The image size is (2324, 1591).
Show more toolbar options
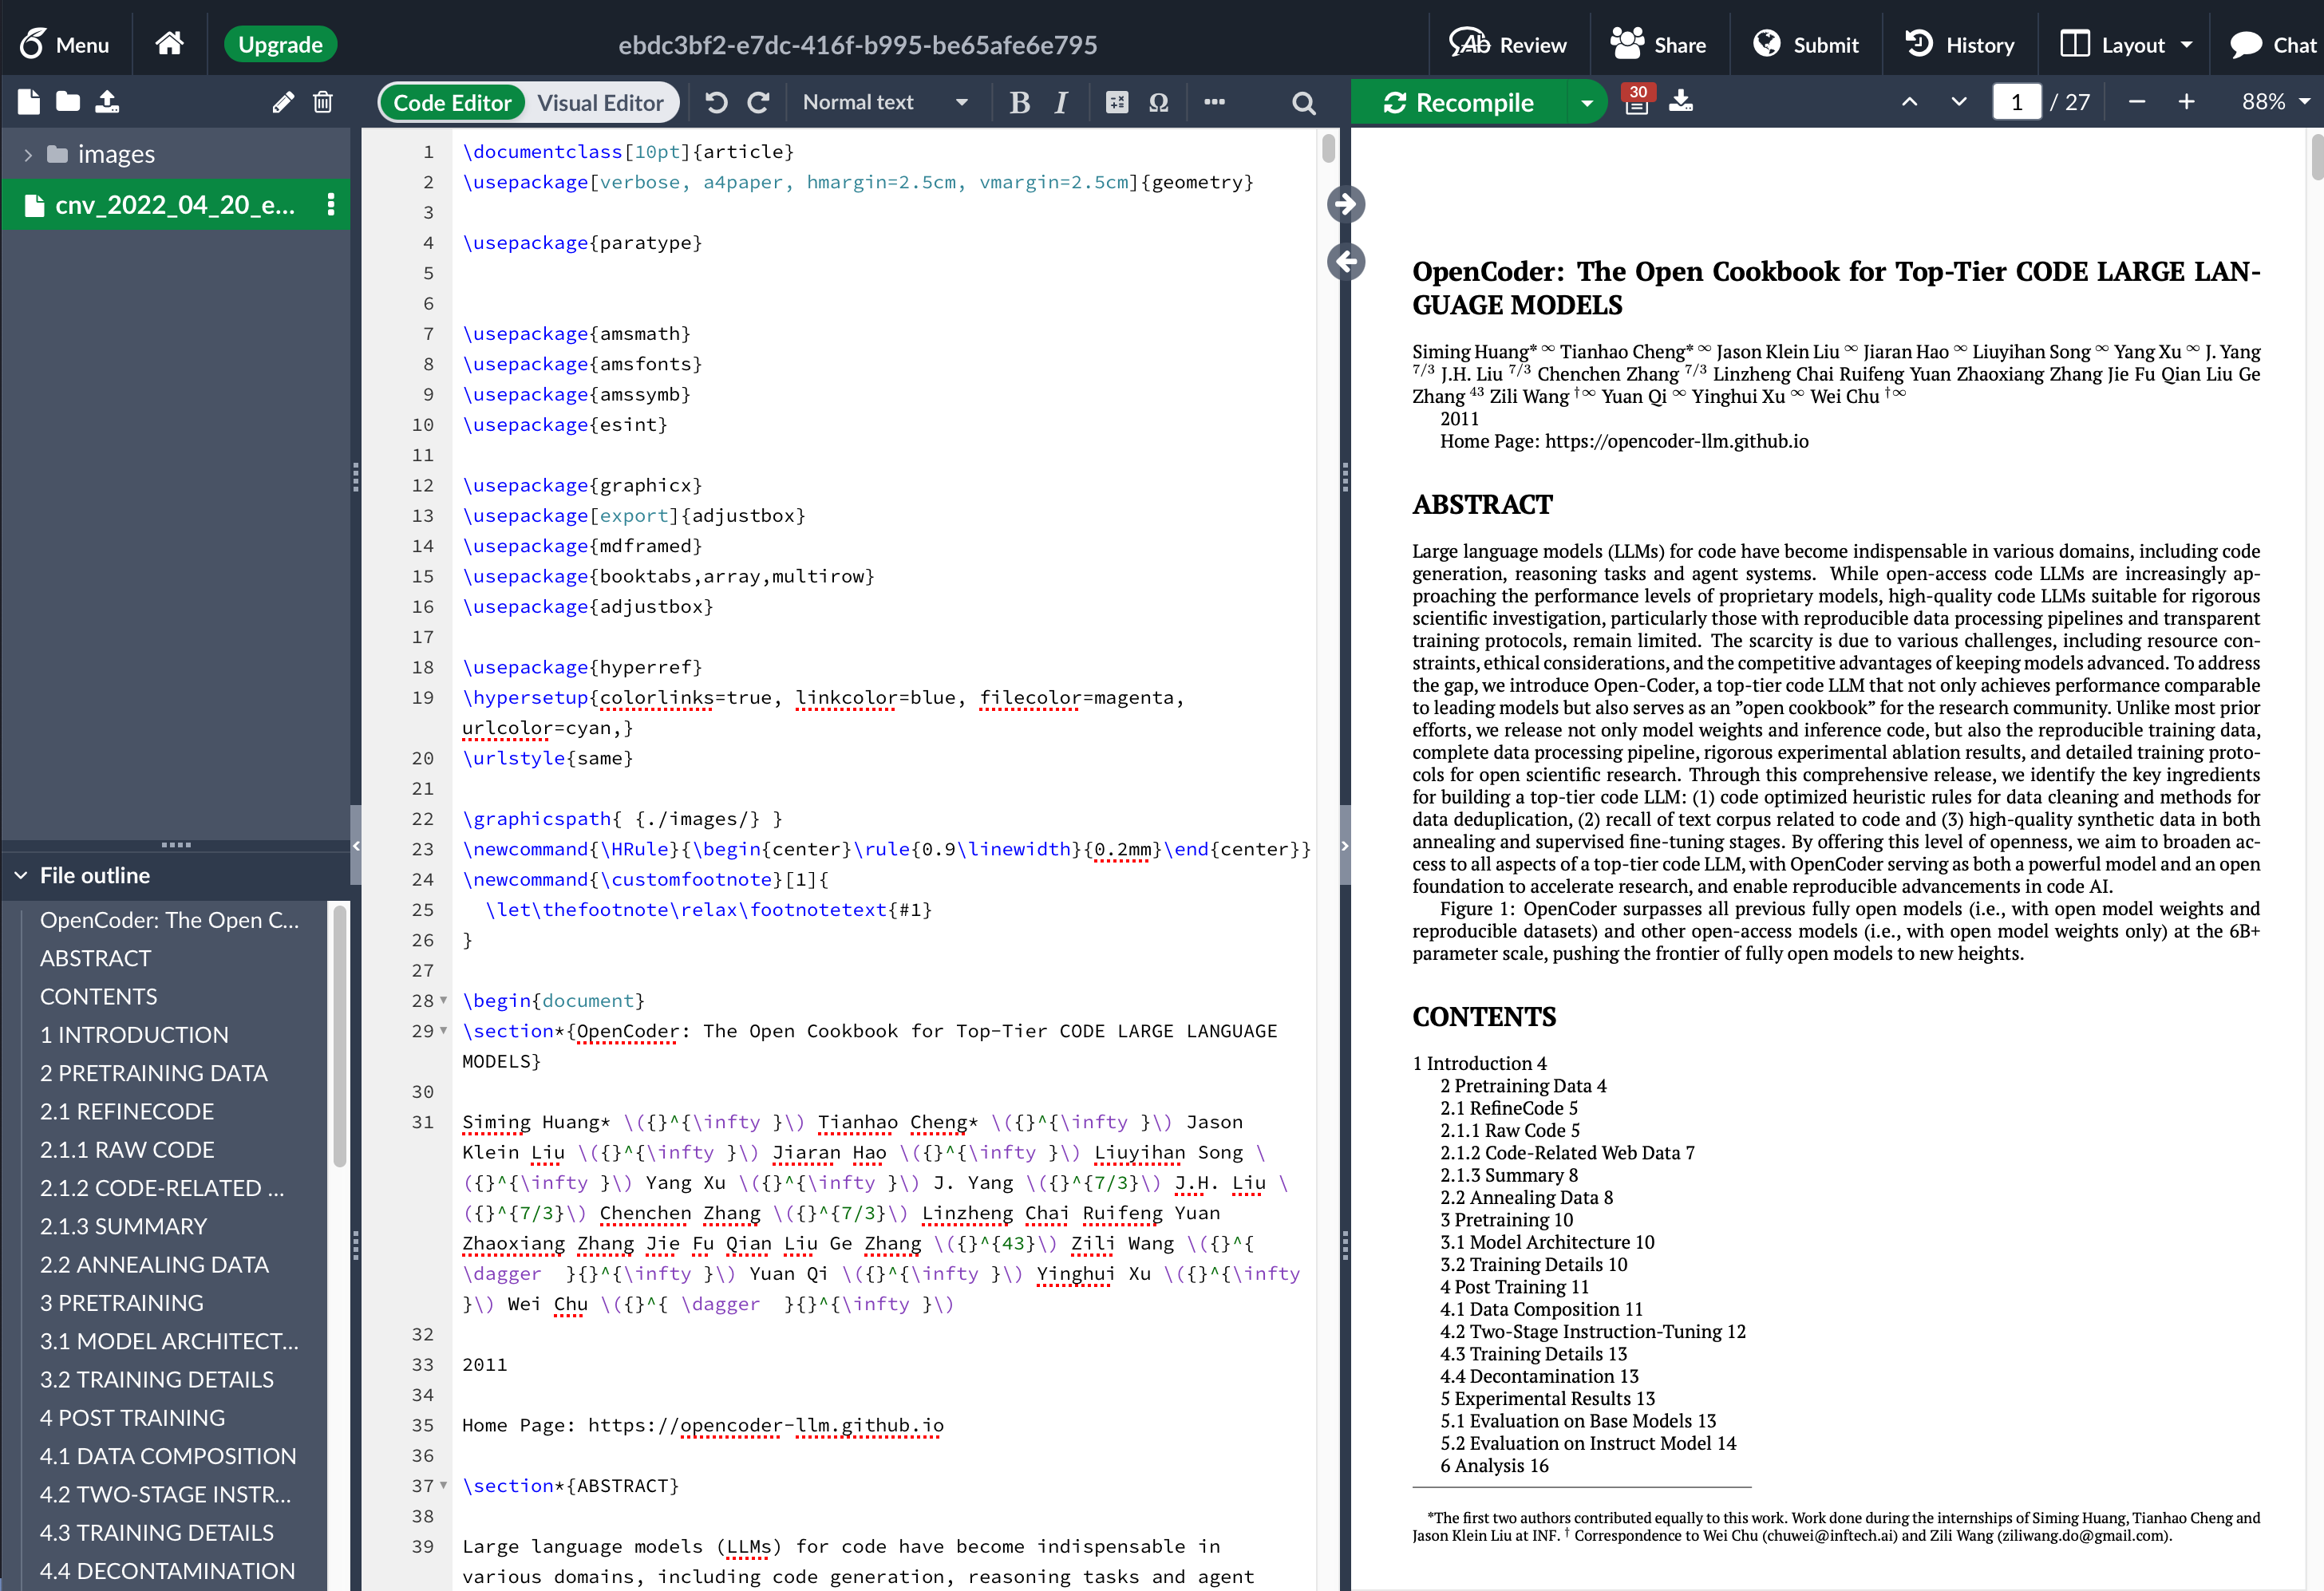(x=1214, y=102)
